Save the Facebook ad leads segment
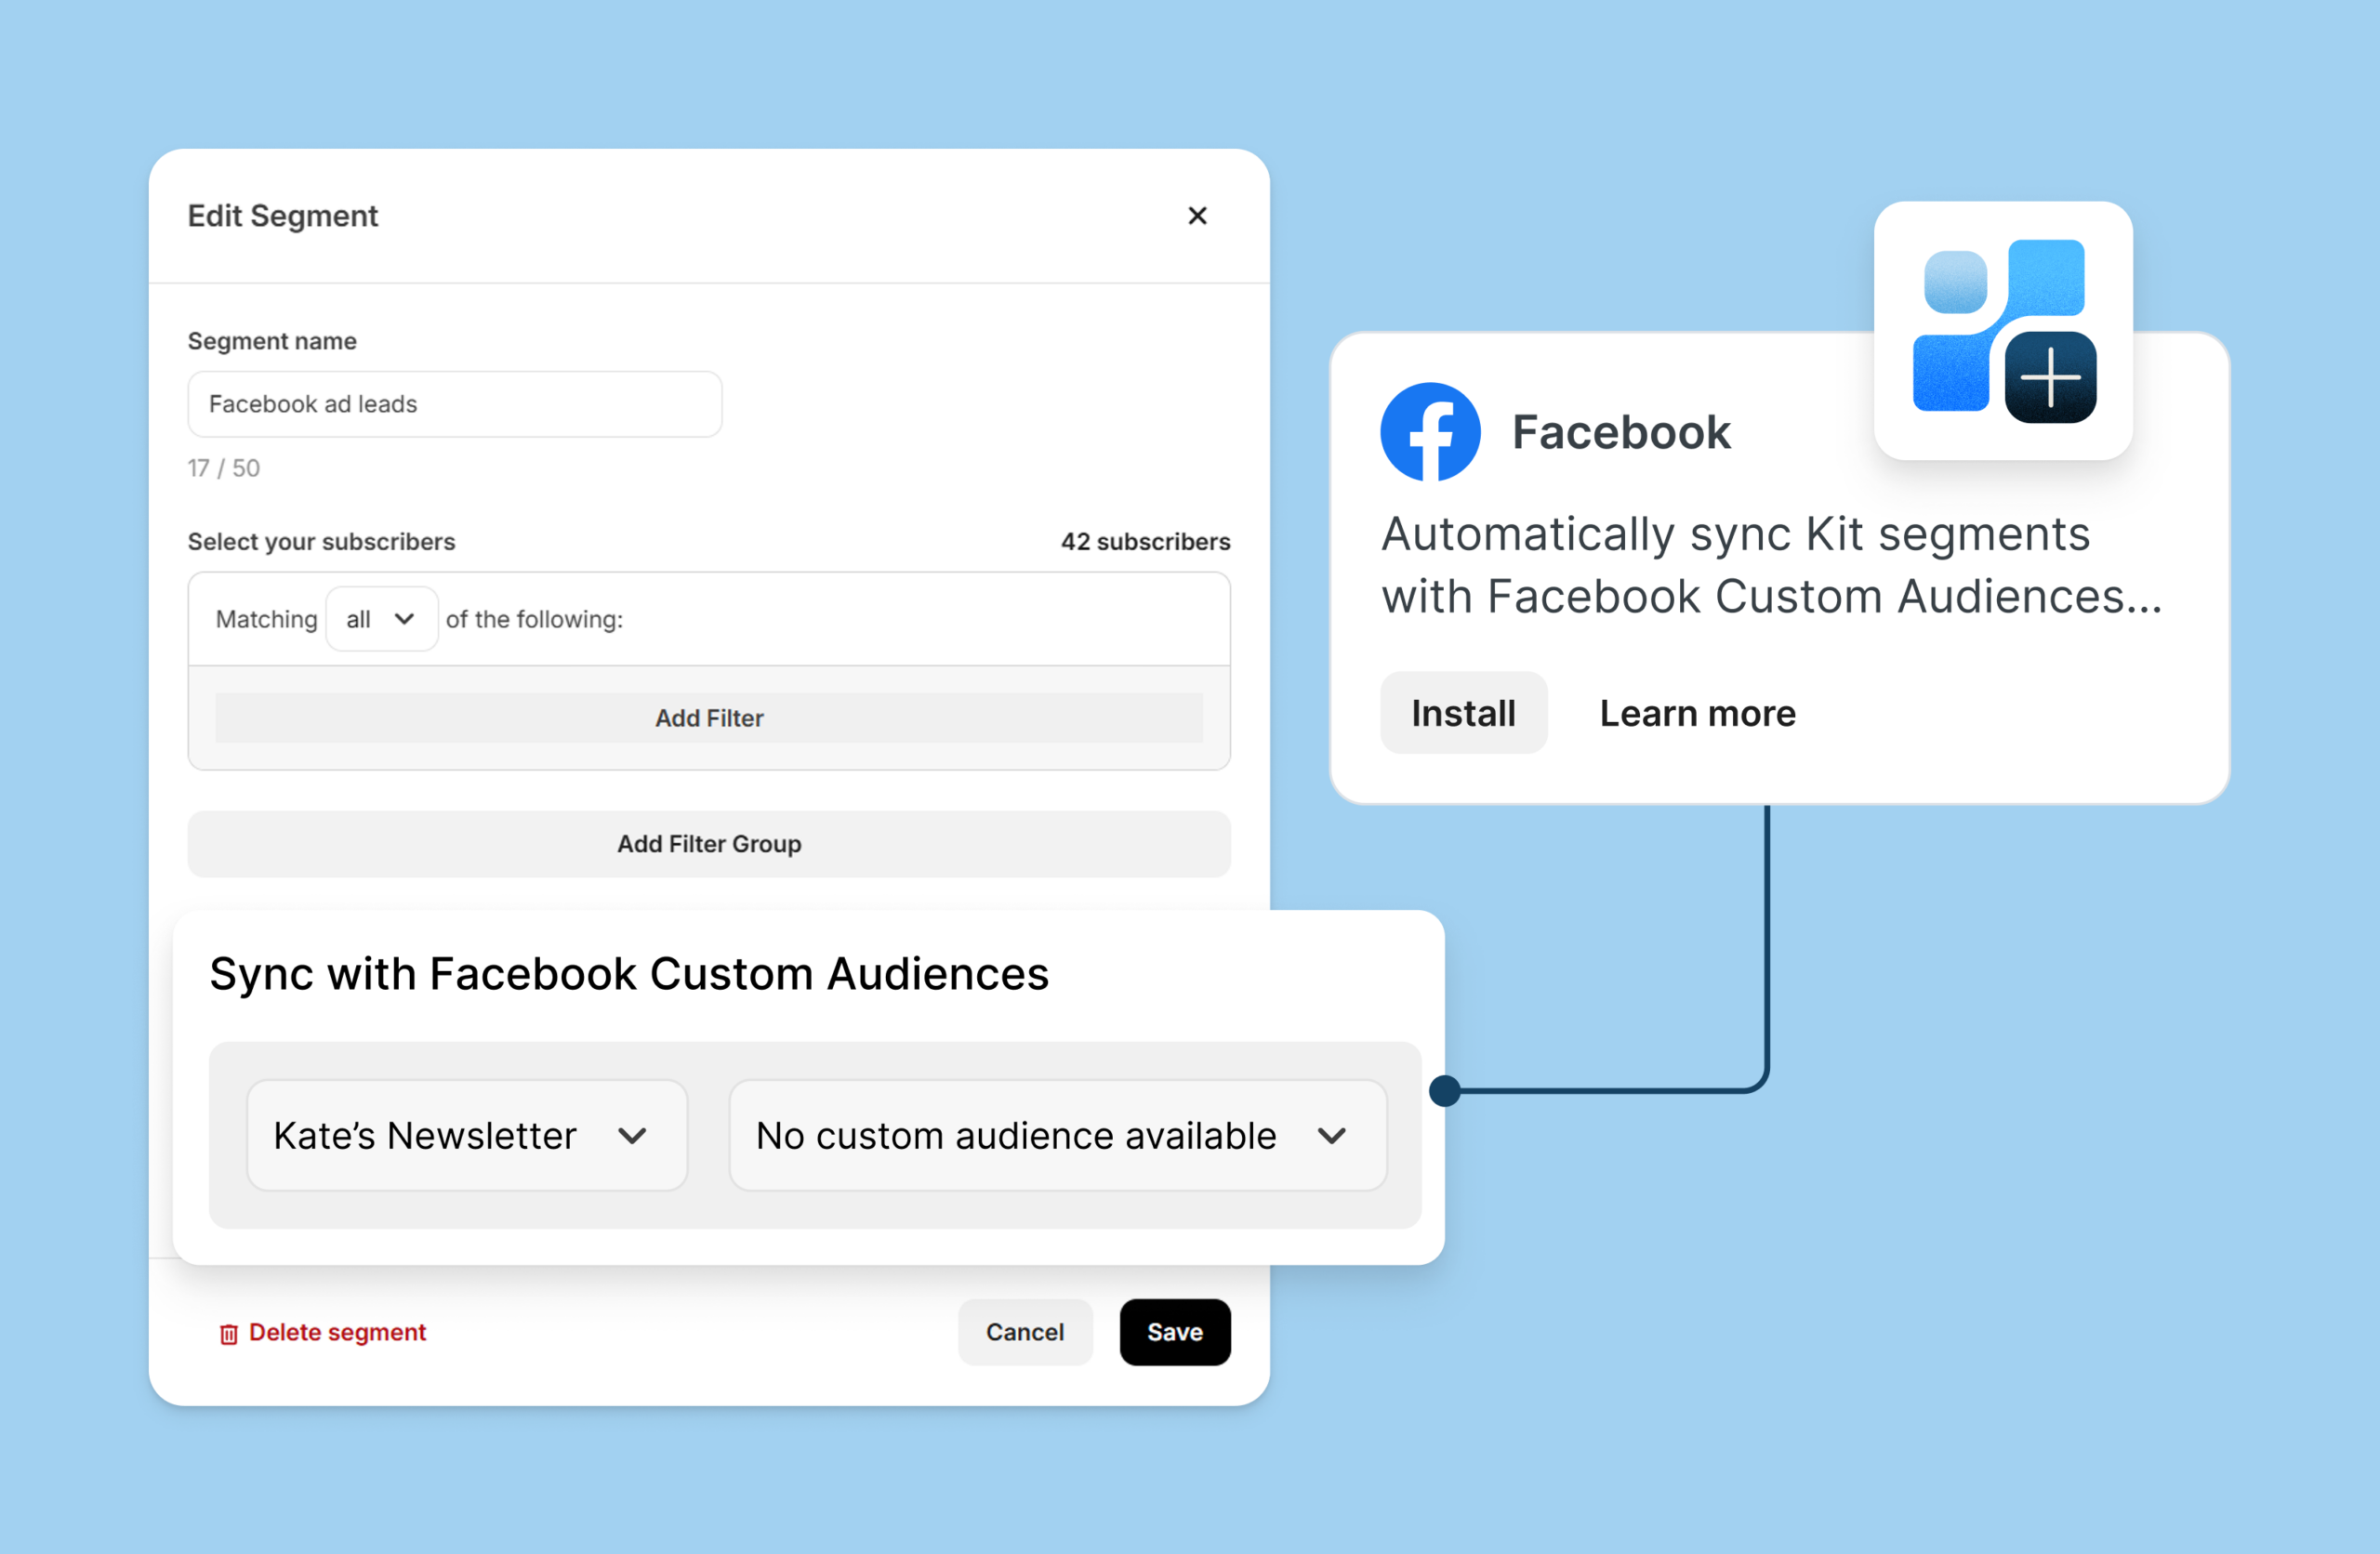The height and width of the screenshot is (1554, 2380). click(x=1175, y=1332)
